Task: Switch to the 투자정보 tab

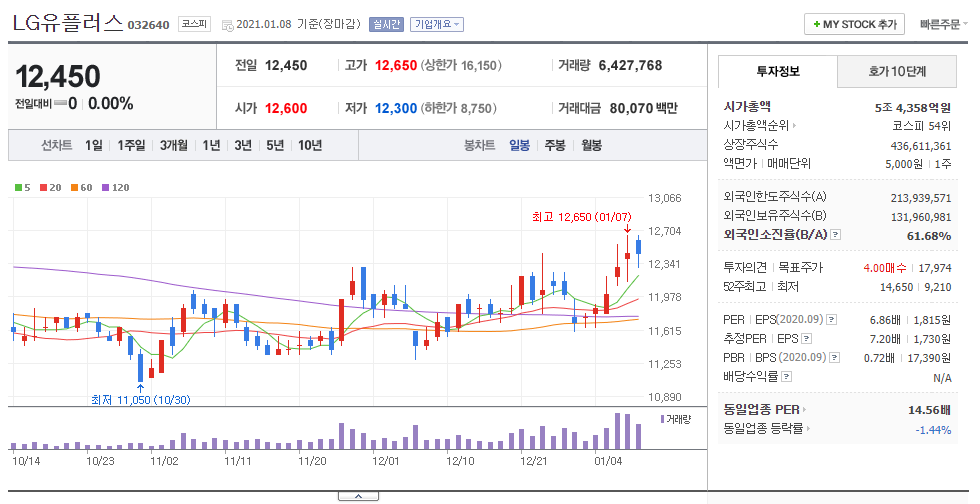Action: pos(778,71)
